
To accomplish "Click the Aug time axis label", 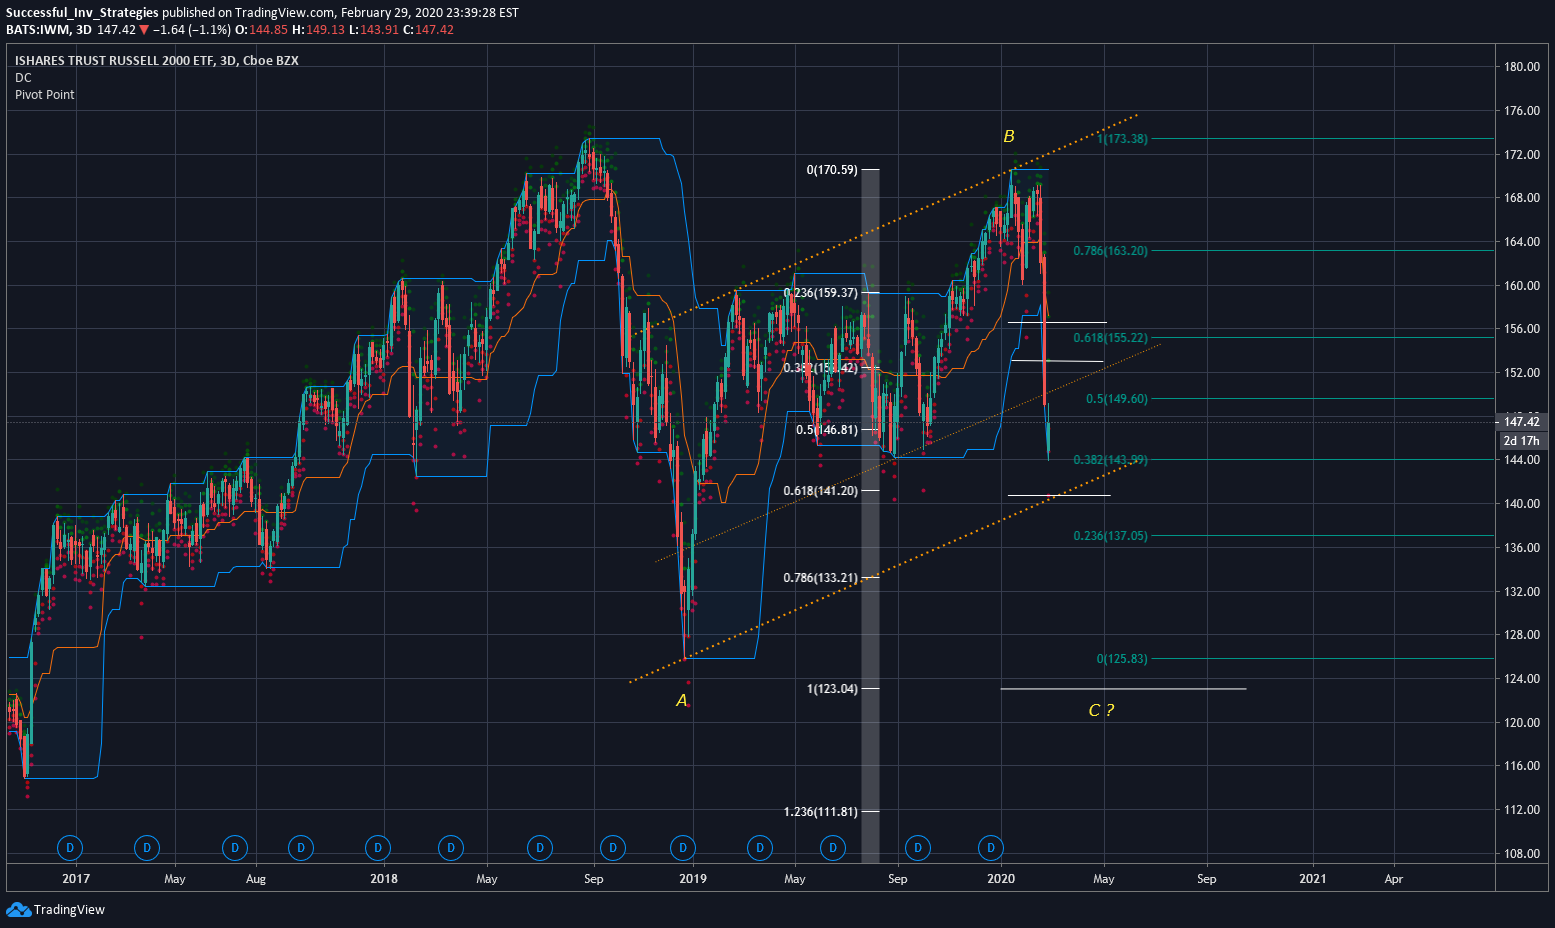I will (x=256, y=879).
